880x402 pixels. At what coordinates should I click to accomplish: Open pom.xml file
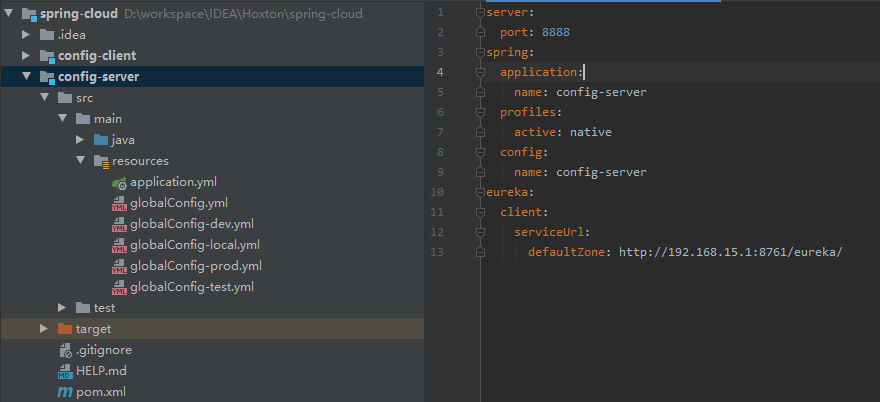pos(101,392)
